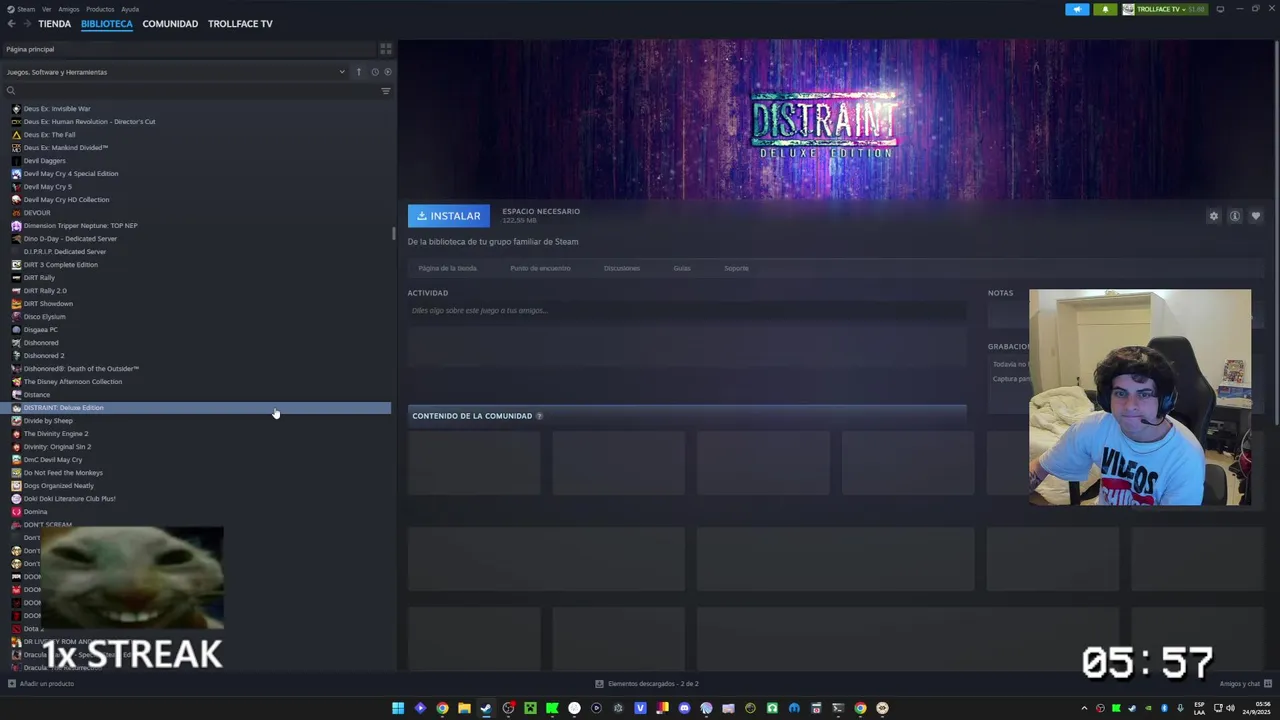Open the Ayuda menu

tap(130, 9)
